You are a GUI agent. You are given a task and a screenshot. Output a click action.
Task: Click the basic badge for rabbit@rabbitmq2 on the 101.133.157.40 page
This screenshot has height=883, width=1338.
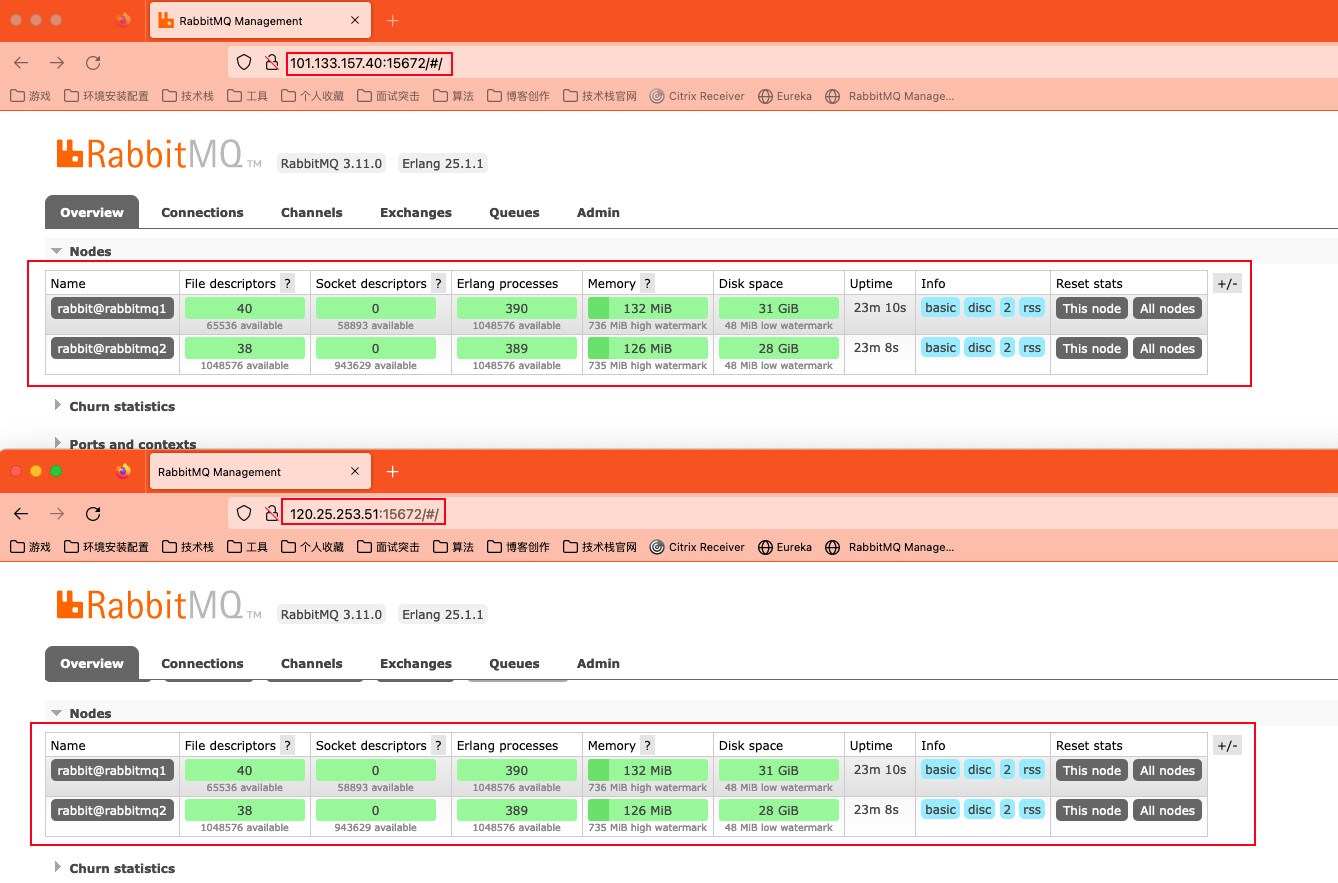click(x=940, y=348)
